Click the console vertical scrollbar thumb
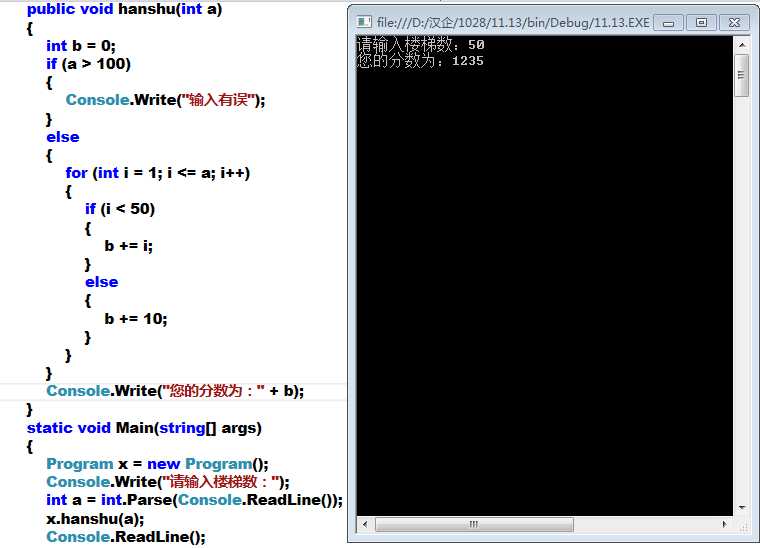This screenshot has height=548, width=760. [742, 76]
